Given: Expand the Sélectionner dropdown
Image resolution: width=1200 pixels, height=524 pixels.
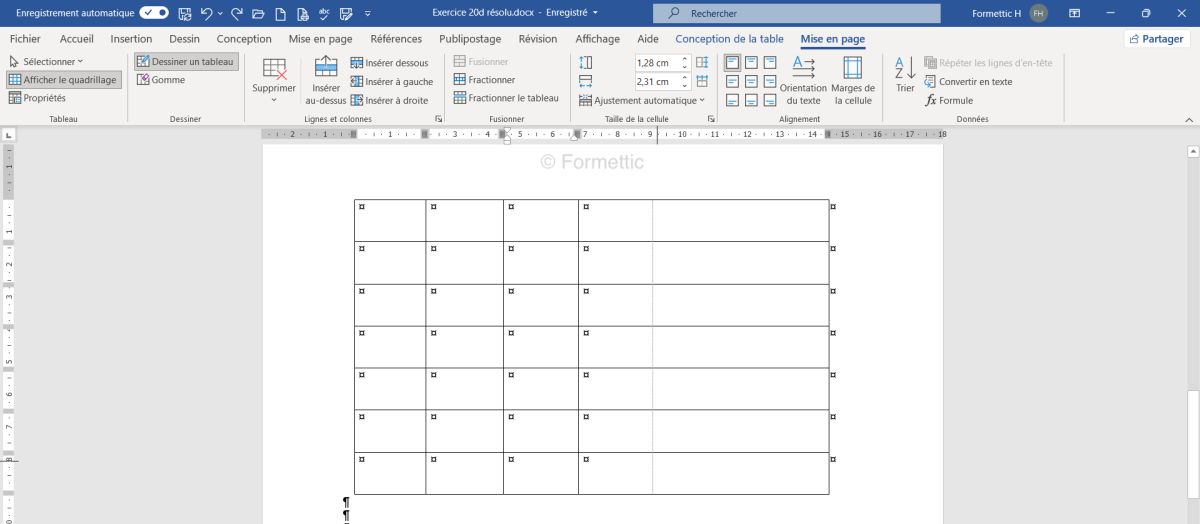Looking at the screenshot, I should 46,62.
